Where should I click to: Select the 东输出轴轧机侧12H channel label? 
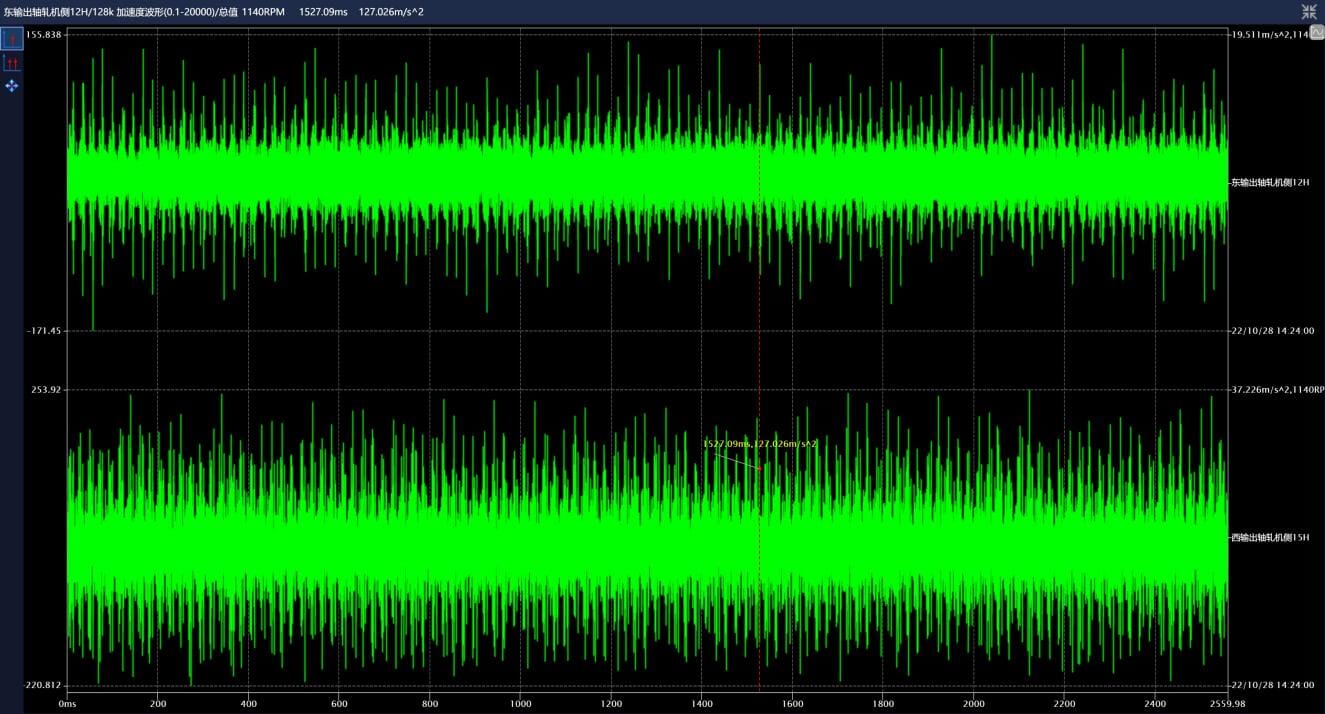tap(1270, 182)
